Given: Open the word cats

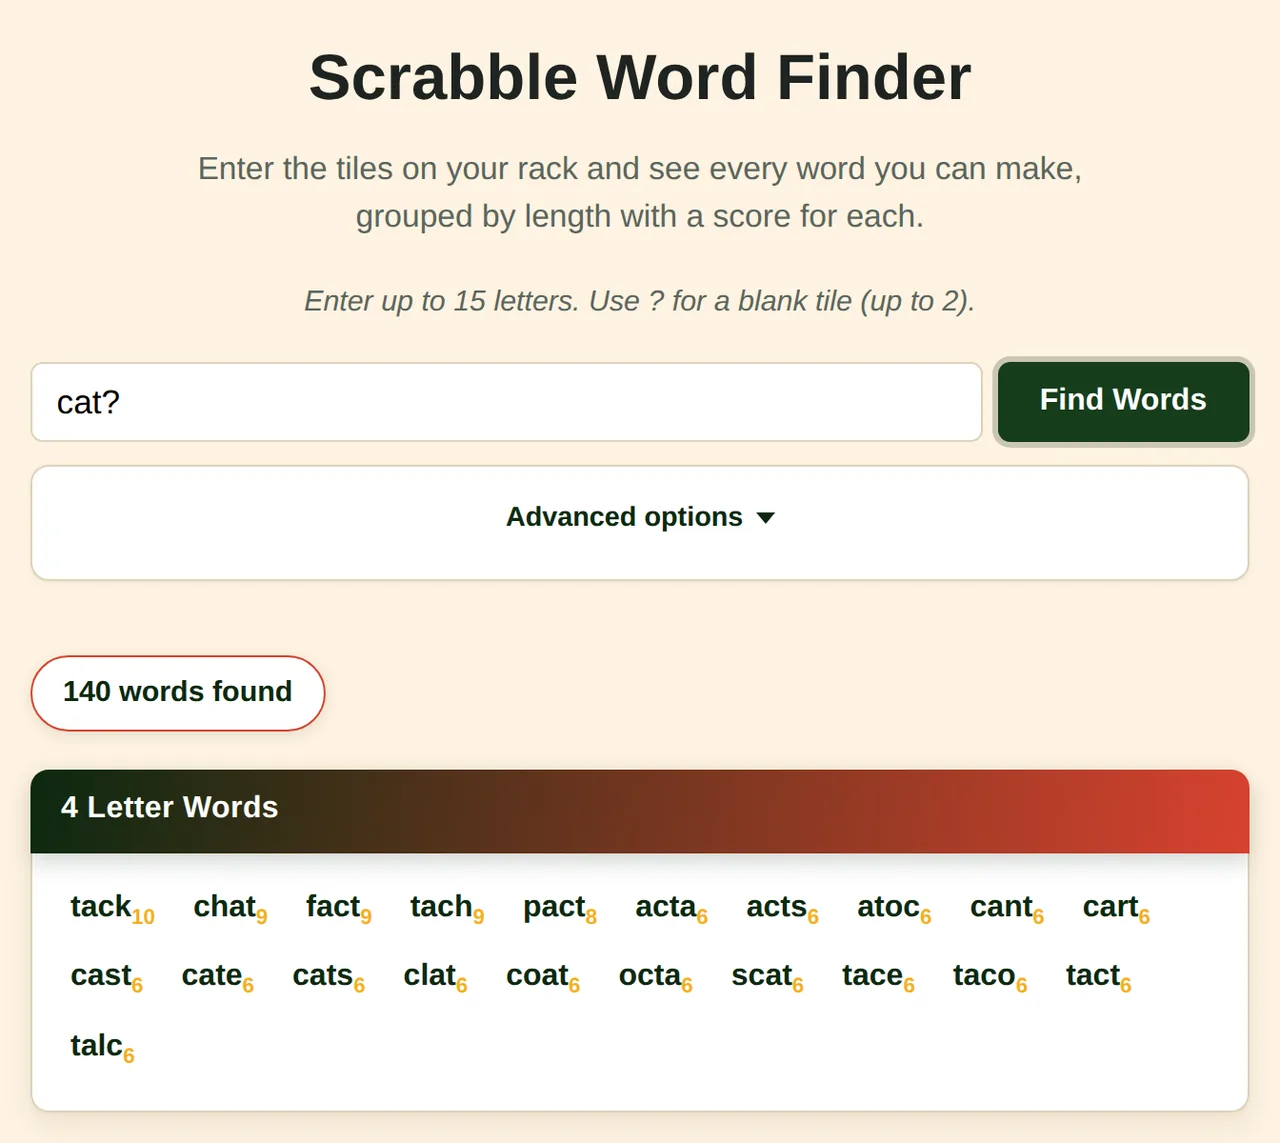Looking at the screenshot, I should coord(328,976).
